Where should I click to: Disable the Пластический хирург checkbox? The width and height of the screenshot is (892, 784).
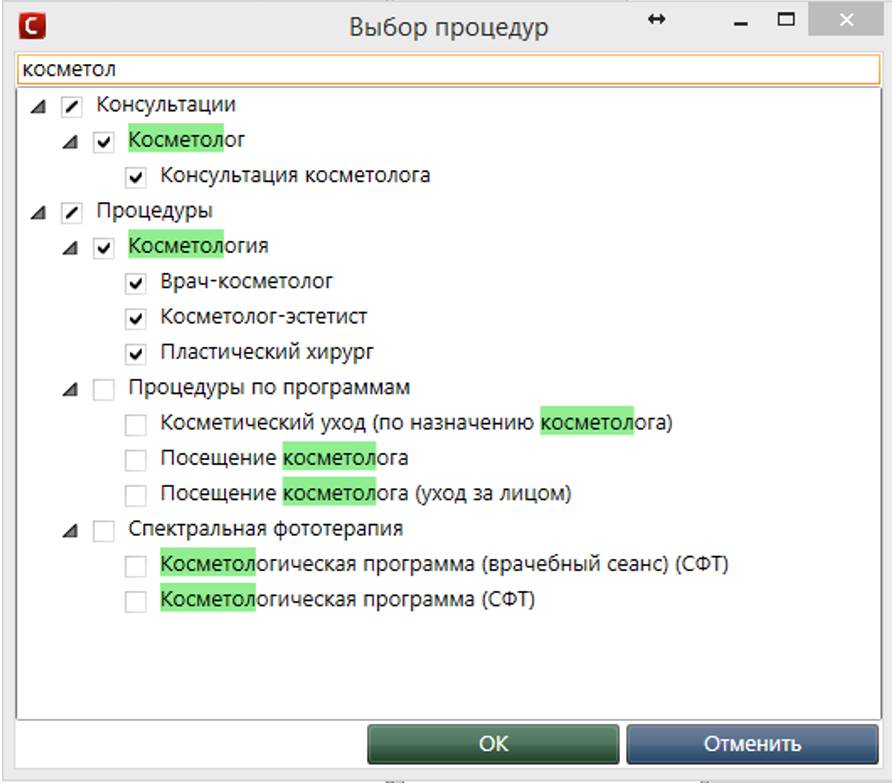click(136, 353)
